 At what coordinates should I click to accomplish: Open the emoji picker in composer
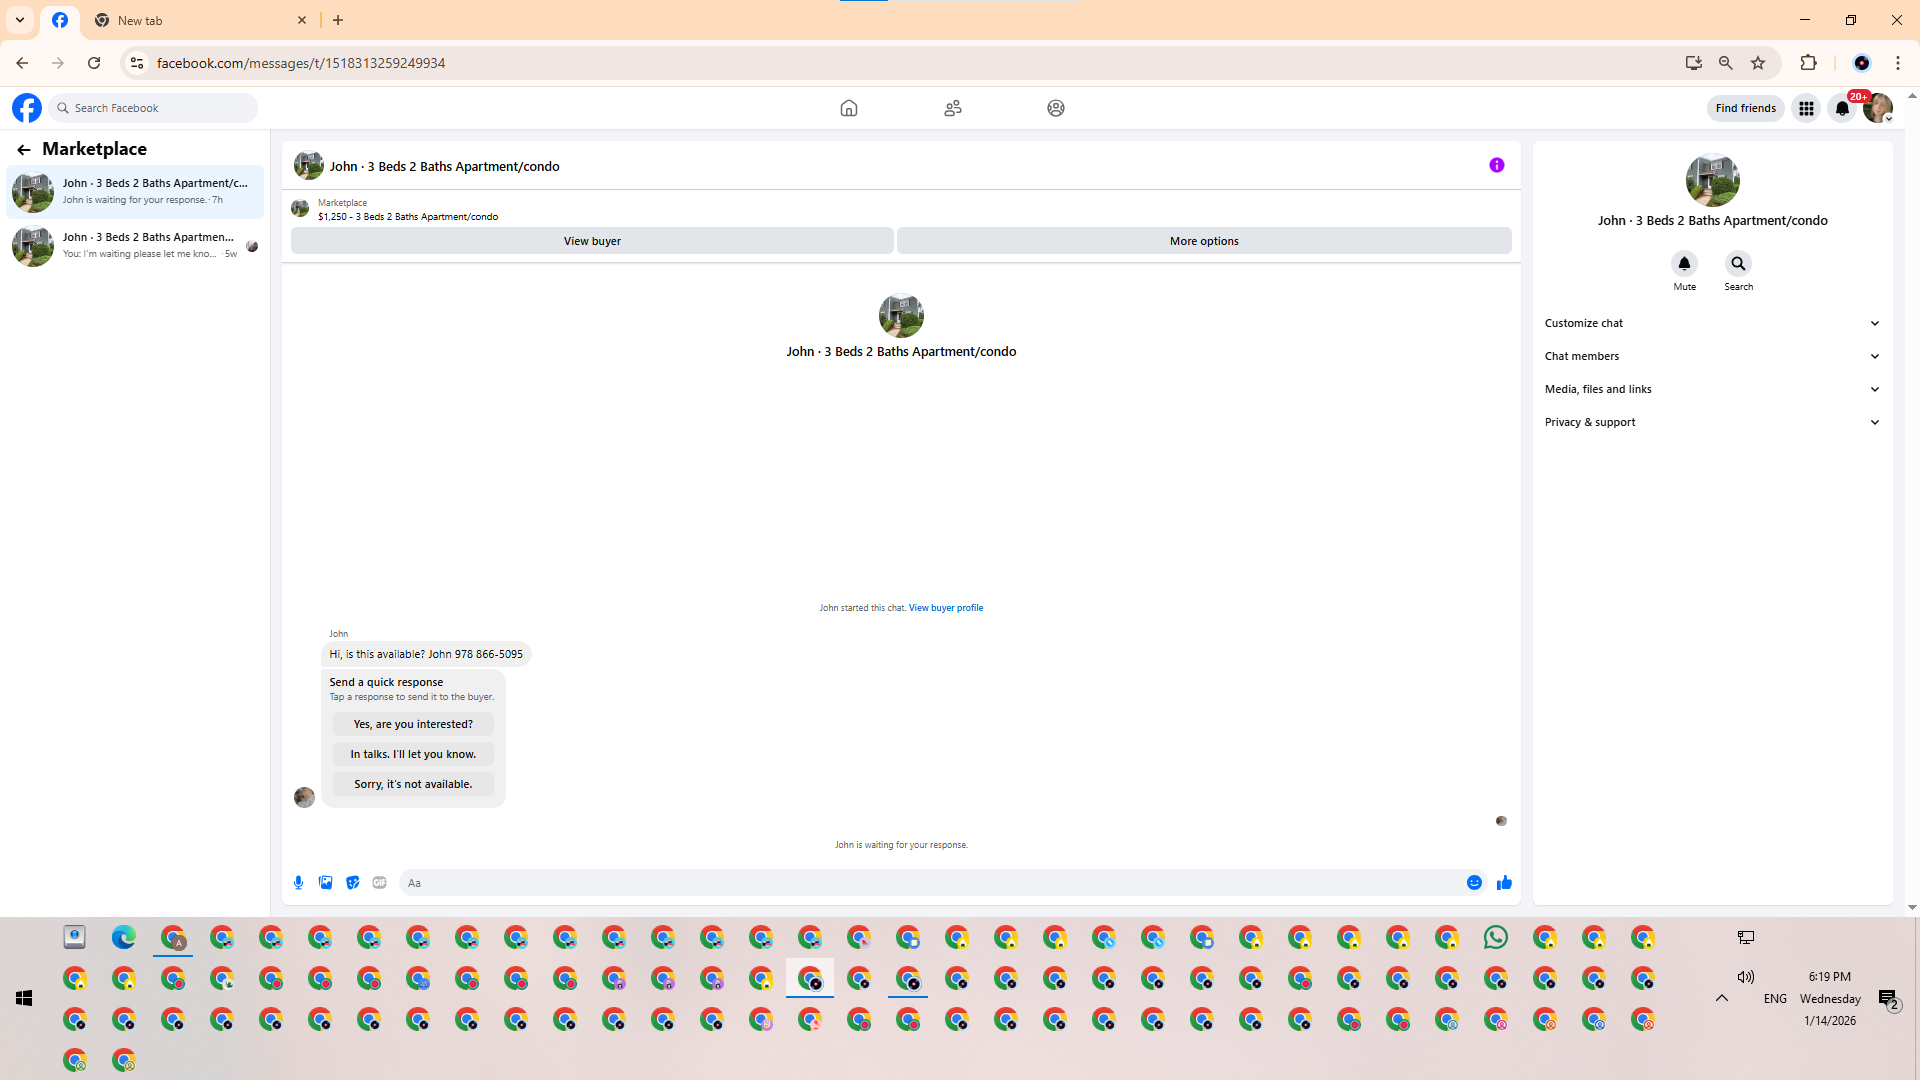[x=1474, y=883]
